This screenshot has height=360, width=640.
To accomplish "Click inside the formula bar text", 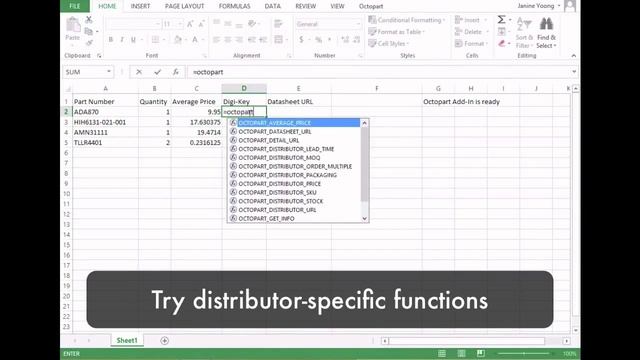I will pyautogui.click(x=209, y=72).
